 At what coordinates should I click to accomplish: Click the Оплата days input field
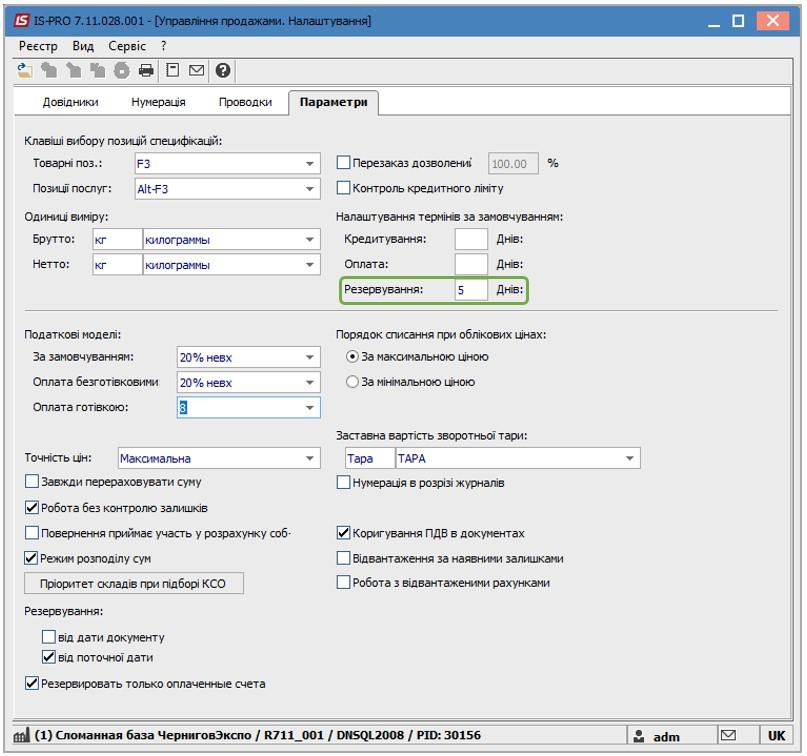[x=471, y=264]
